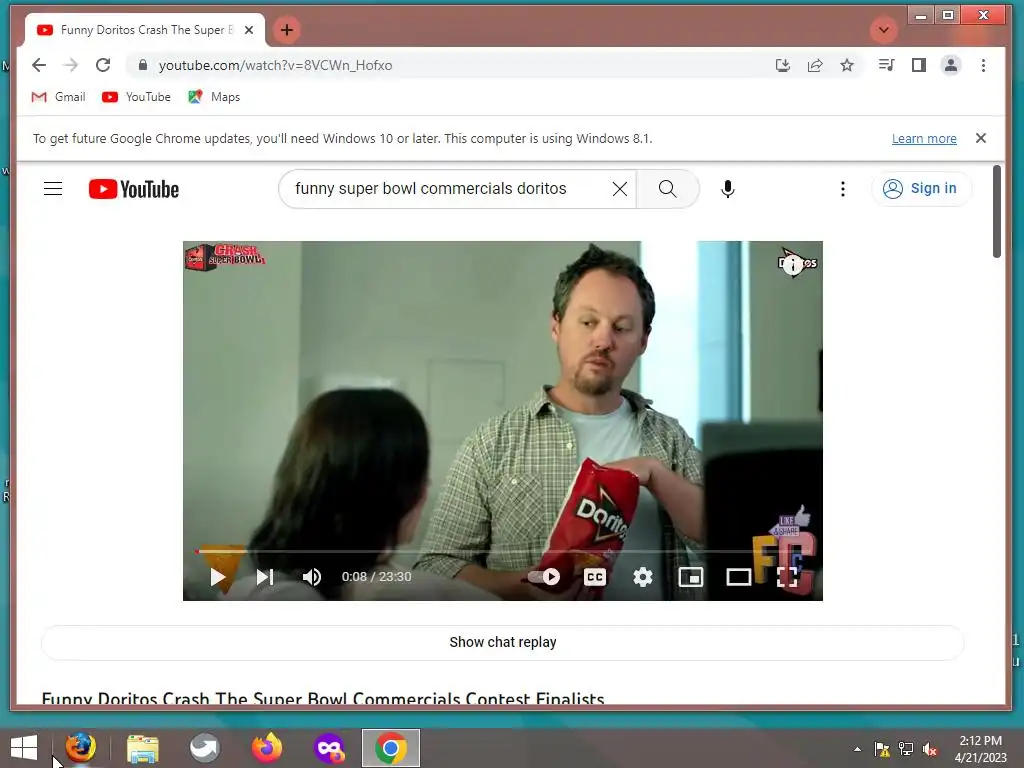Click the page vertical scrollbar

(997, 212)
